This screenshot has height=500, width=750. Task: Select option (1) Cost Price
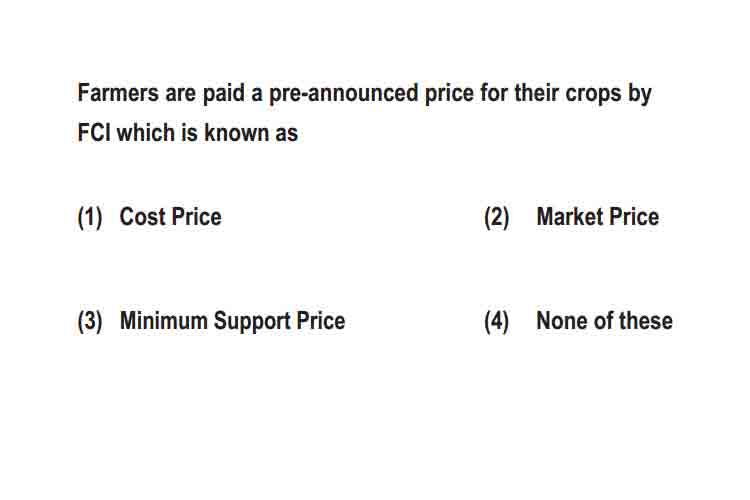(150, 217)
